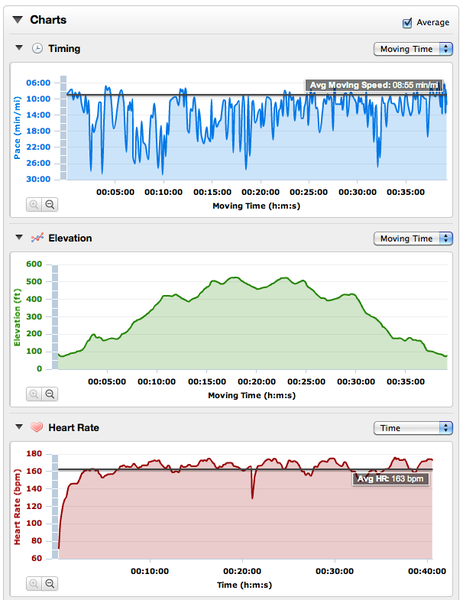The width and height of the screenshot is (463, 600).
Task: Click the Timing clock icon
Action: (37, 49)
